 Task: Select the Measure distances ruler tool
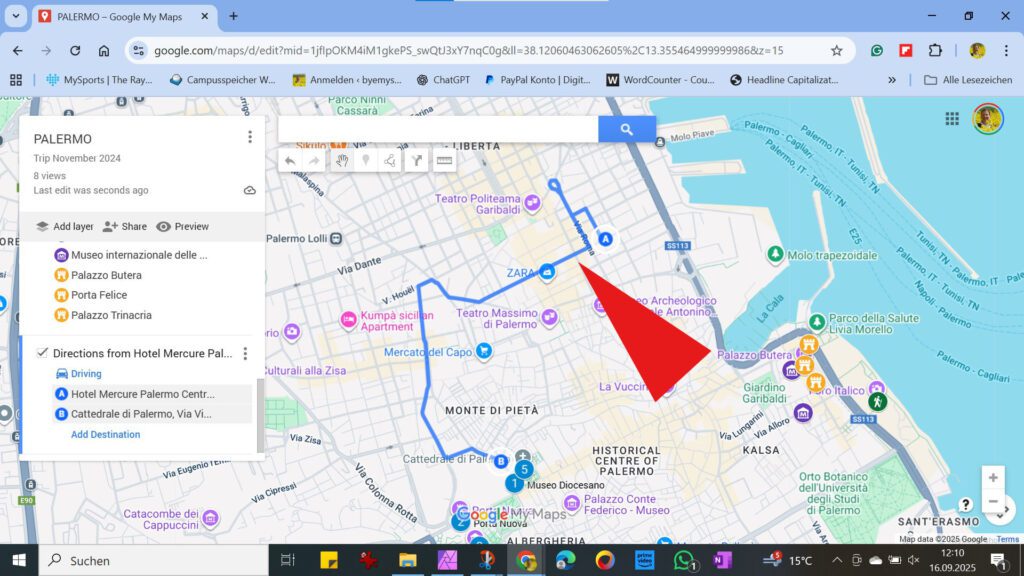[x=445, y=160]
